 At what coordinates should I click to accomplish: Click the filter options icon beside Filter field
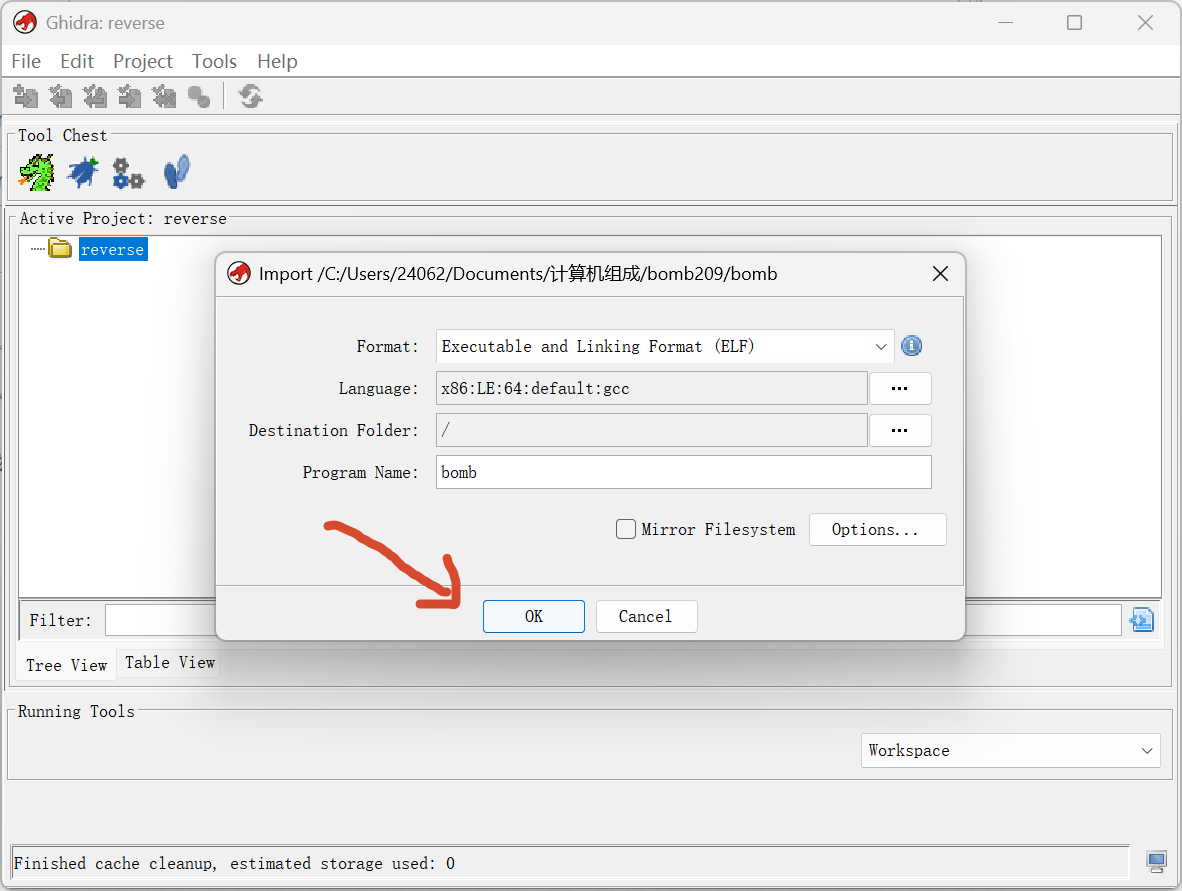(1141, 620)
